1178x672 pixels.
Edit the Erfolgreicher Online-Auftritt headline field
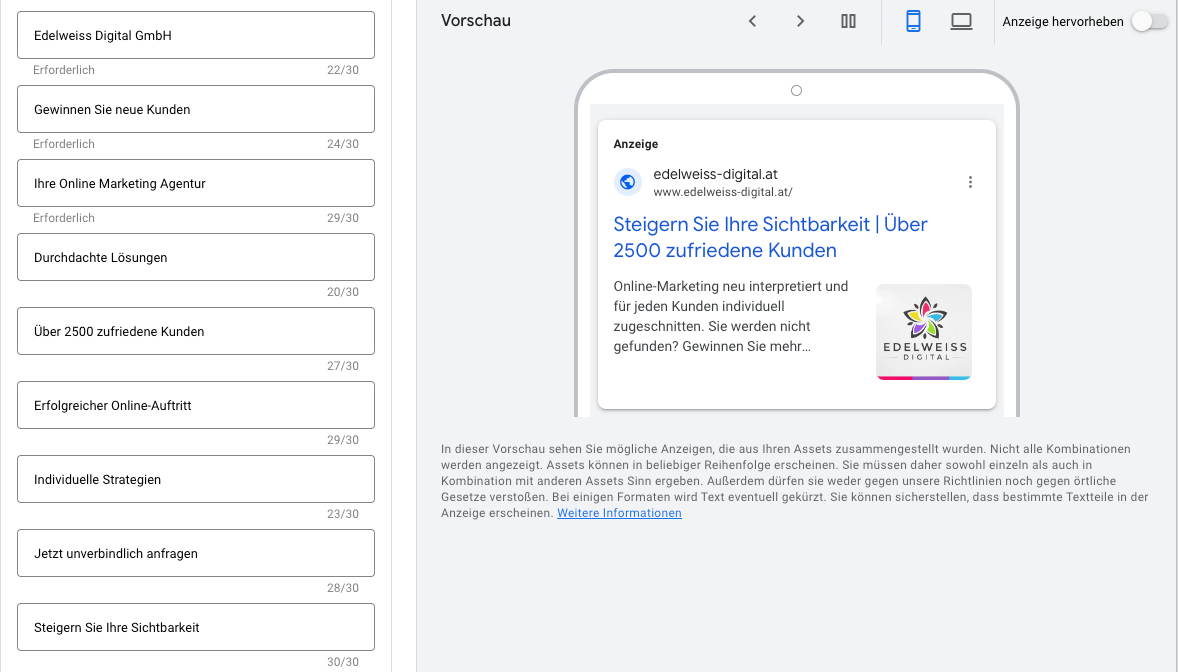point(196,405)
